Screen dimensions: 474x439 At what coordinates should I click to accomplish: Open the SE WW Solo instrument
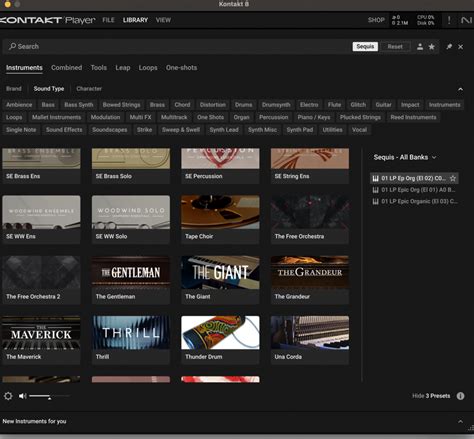(131, 220)
